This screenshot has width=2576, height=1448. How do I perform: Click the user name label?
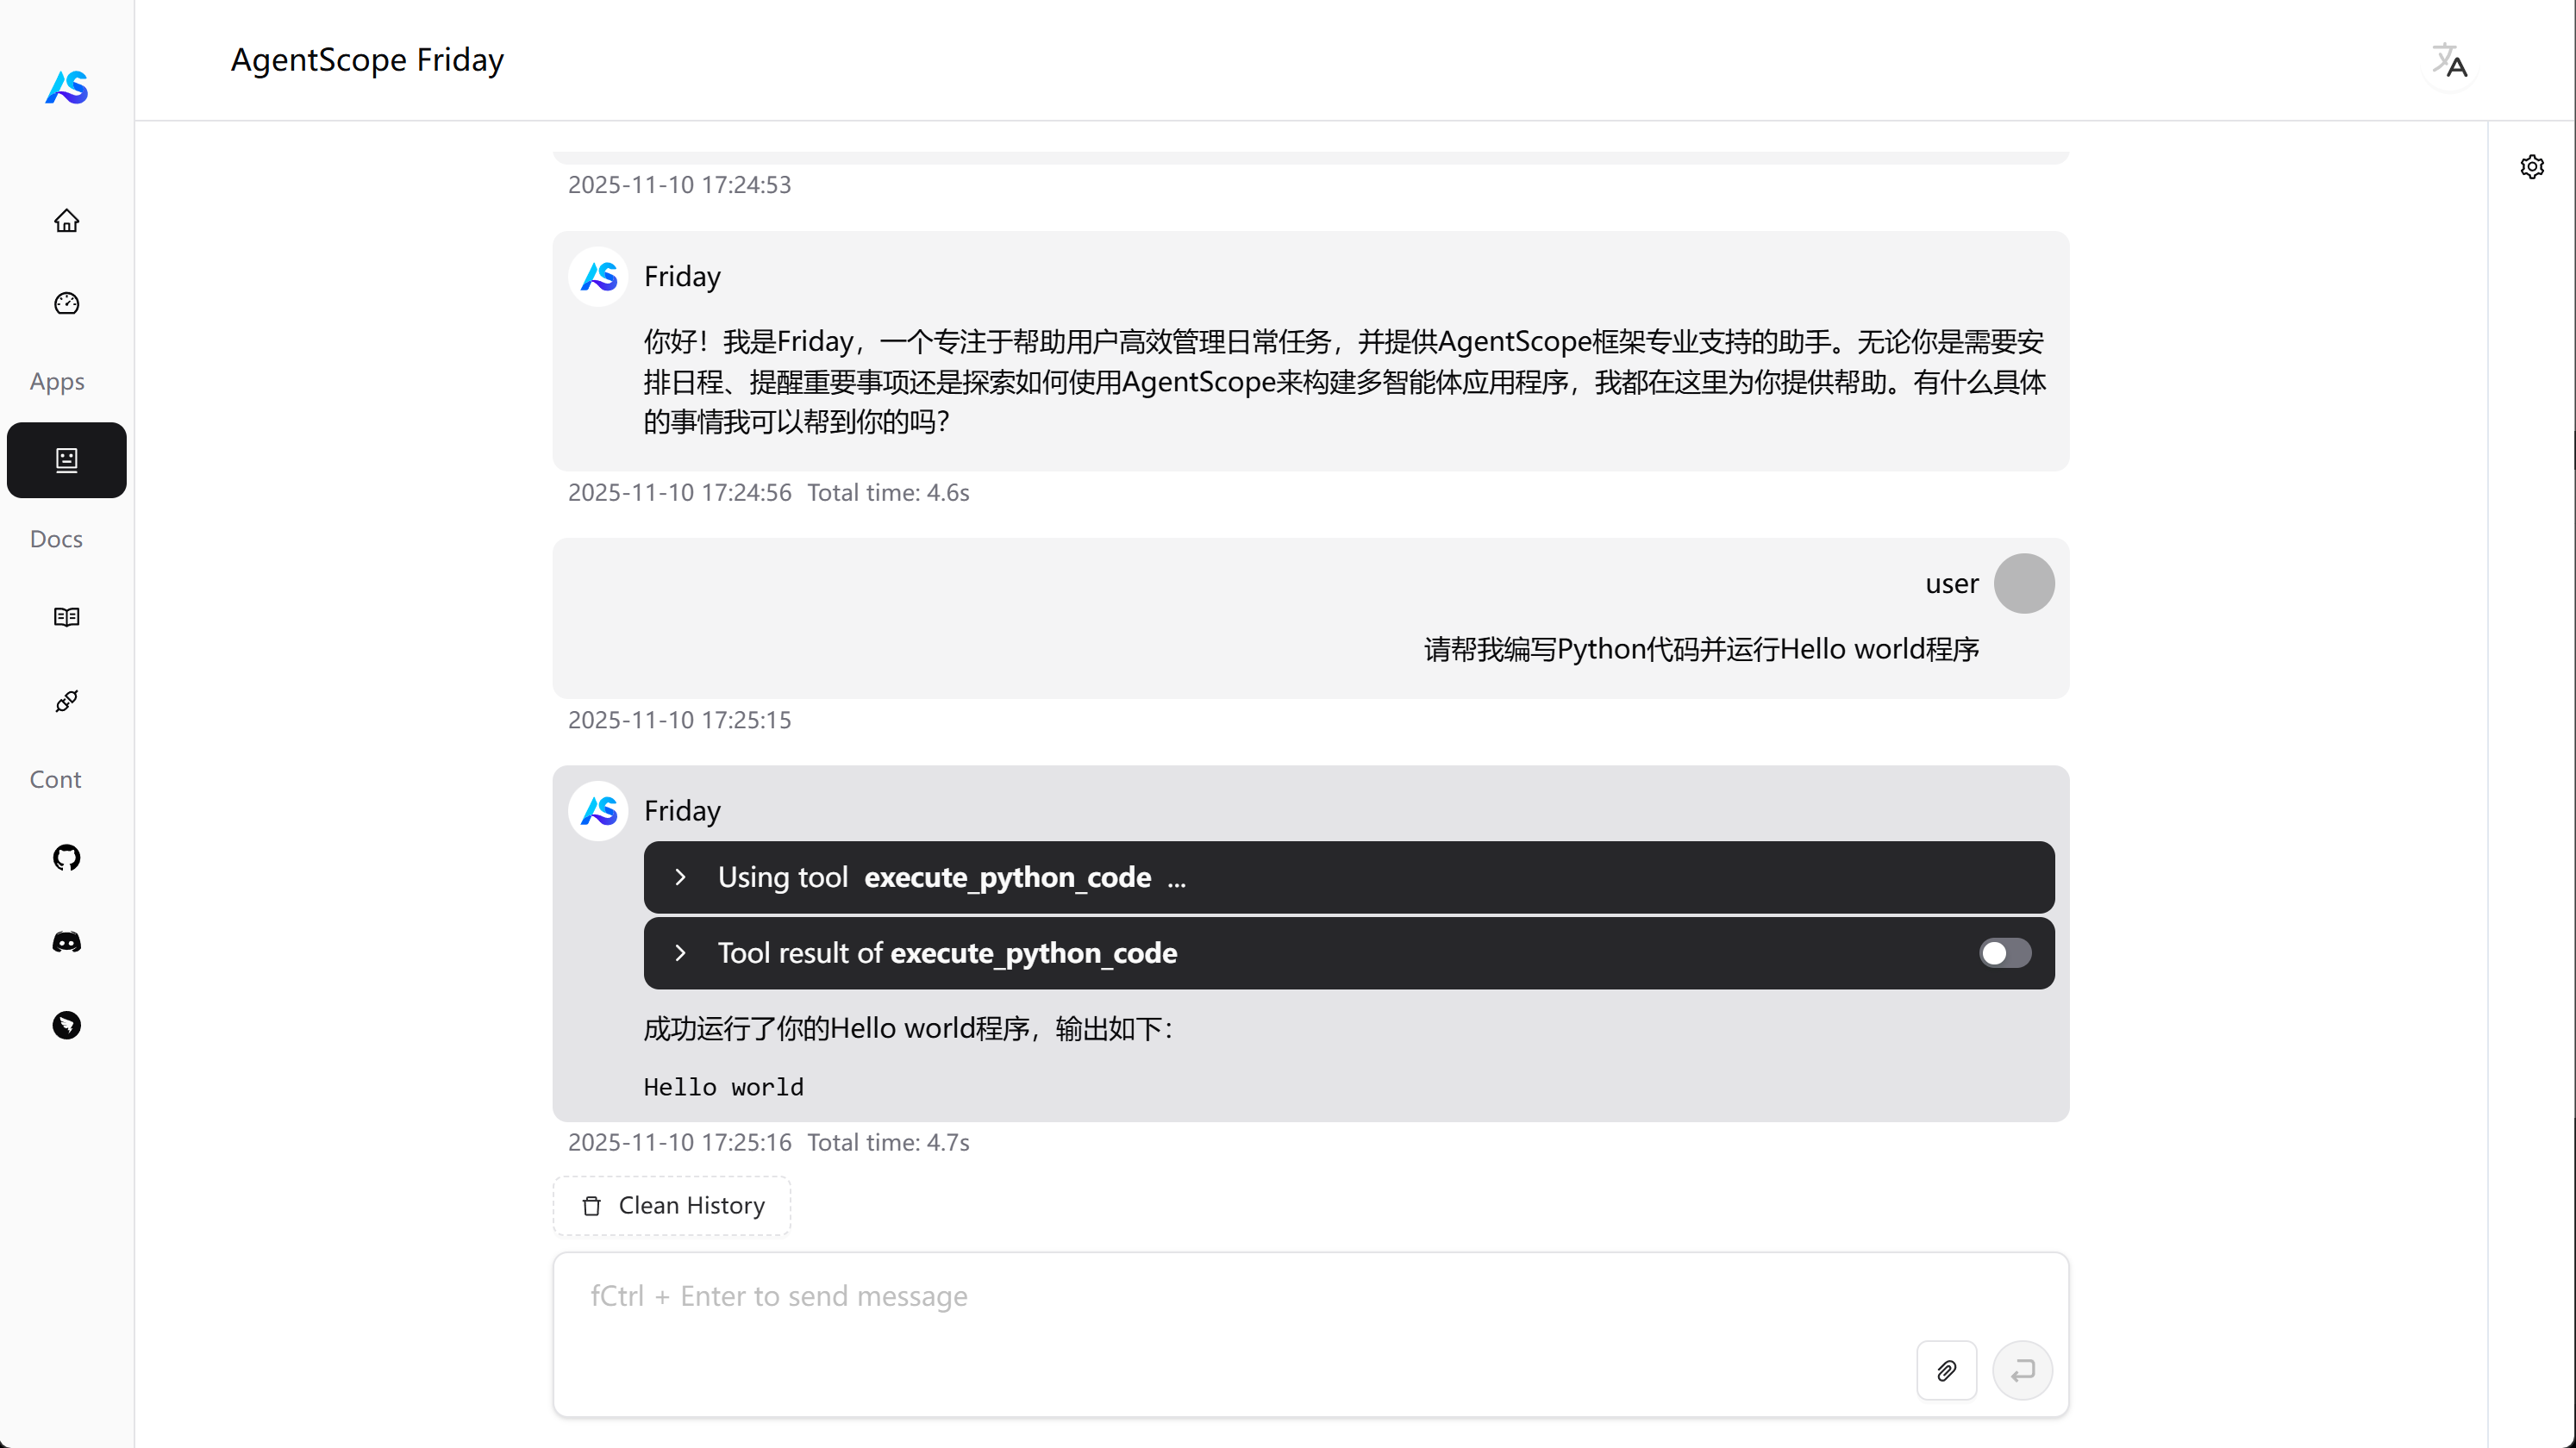coord(1951,584)
